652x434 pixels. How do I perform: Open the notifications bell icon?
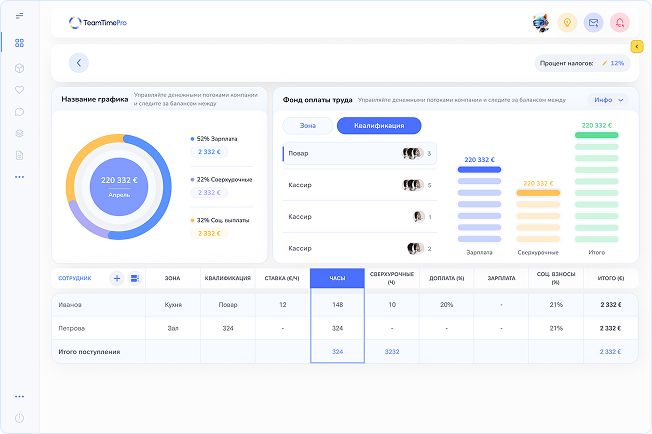tap(620, 22)
